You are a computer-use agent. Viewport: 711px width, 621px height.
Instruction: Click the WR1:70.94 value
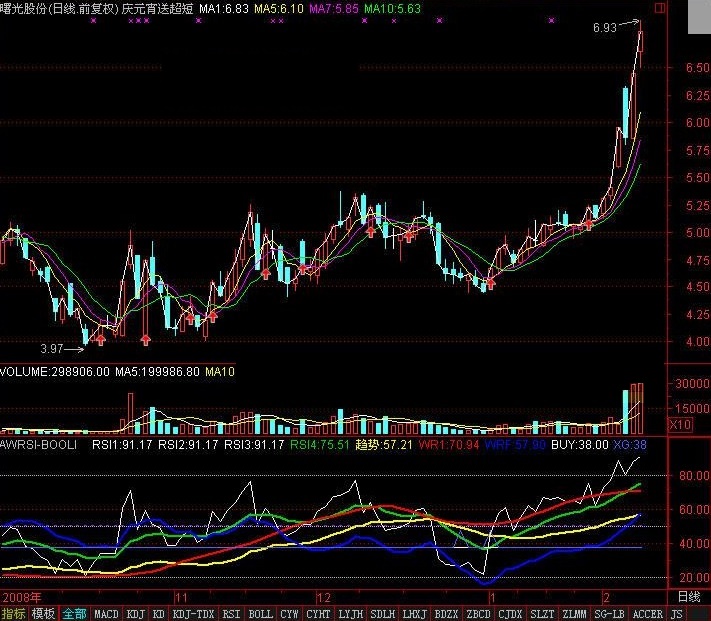click(448, 445)
